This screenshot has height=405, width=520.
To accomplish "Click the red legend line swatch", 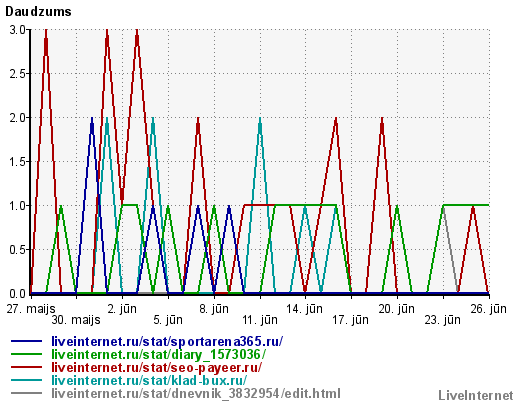I will [26, 367].
